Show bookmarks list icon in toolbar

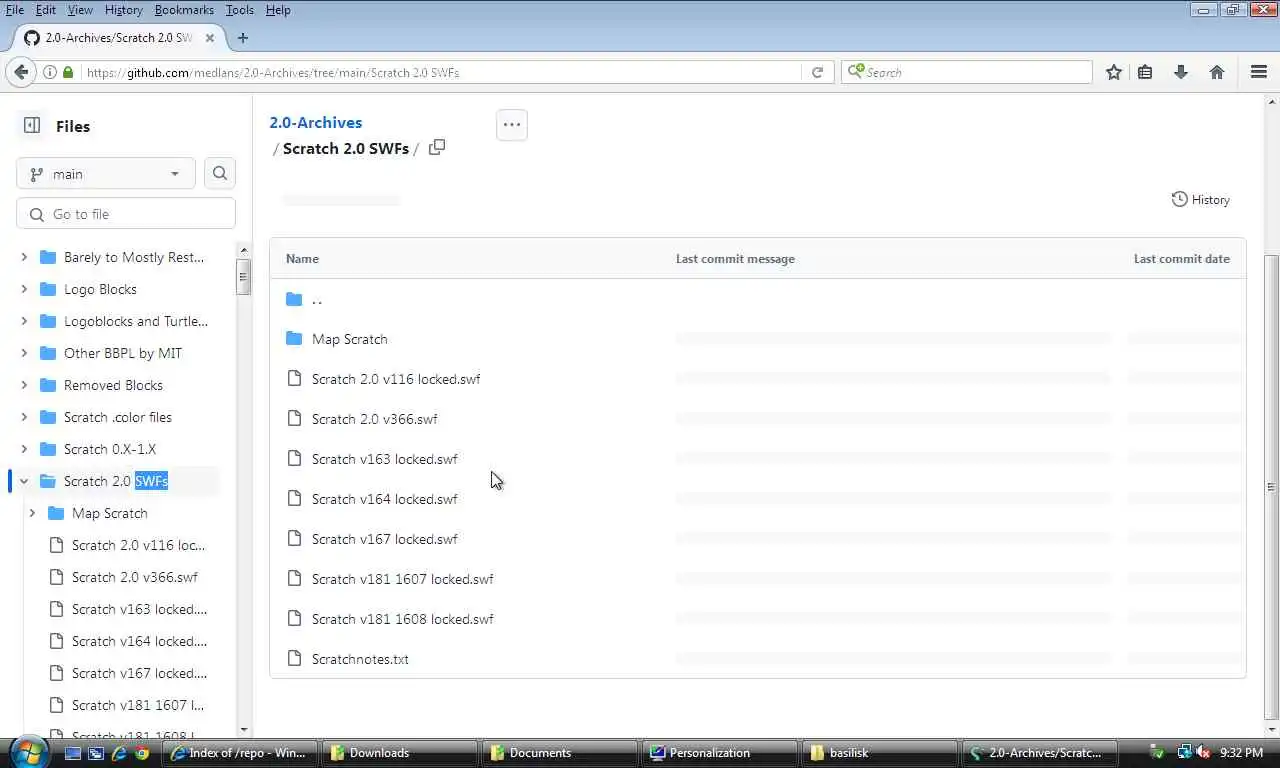click(1146, 72)
